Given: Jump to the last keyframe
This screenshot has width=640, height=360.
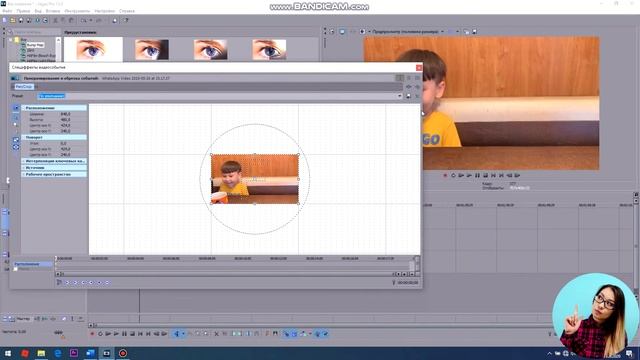Looking at the screenshot, I should (91, 282).
